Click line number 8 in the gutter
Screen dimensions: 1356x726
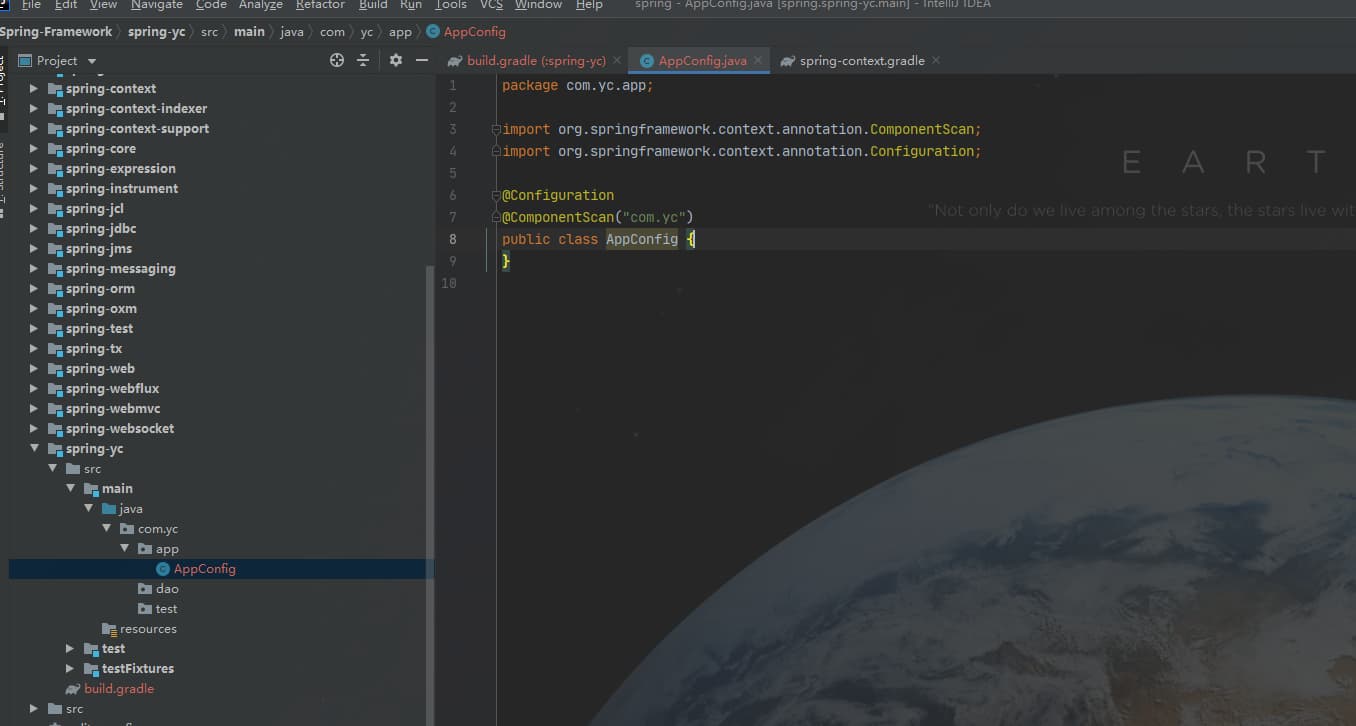[453, 239]
